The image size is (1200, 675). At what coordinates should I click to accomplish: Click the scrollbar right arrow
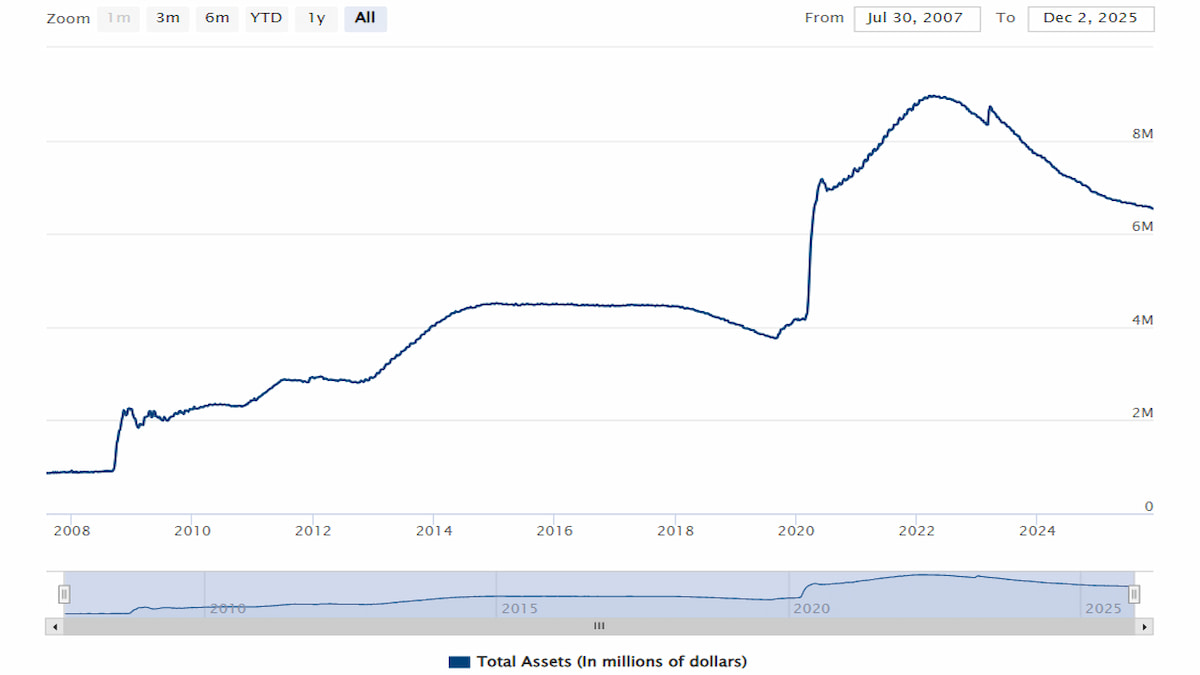(x=1145, y=626)
